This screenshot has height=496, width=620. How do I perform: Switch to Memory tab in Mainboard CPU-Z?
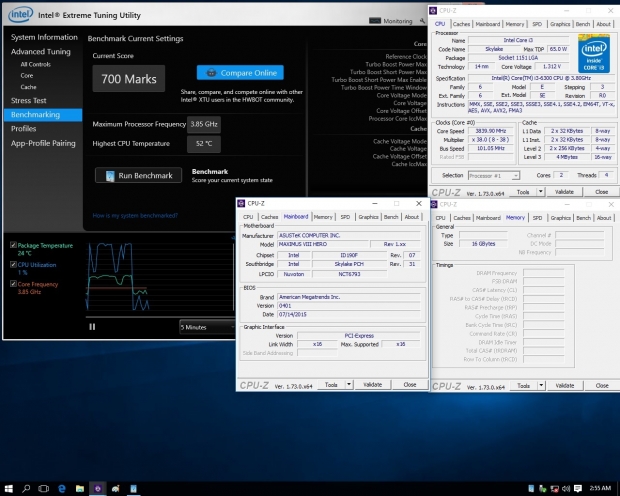pyautogui.click(x=323, y=217)
